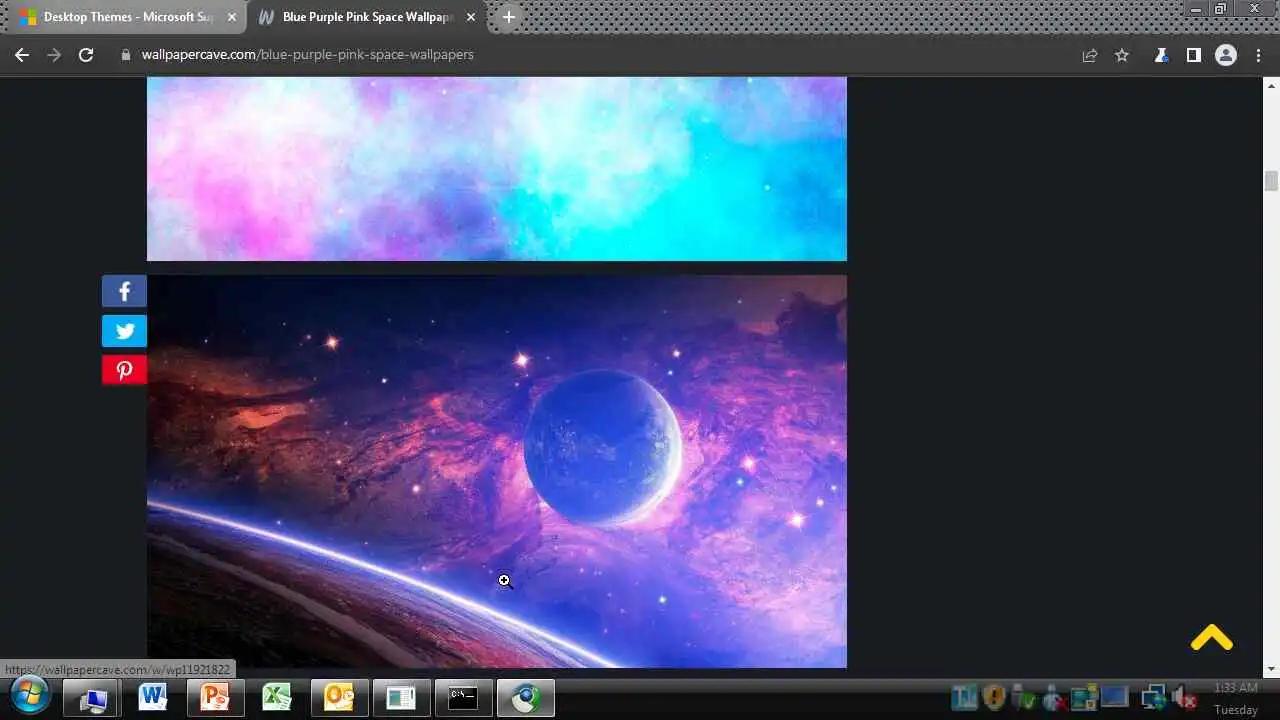Screen dimensions: 1280x720
Task: Open the planet space wallpaper image
Action: [x=497, y=471]
